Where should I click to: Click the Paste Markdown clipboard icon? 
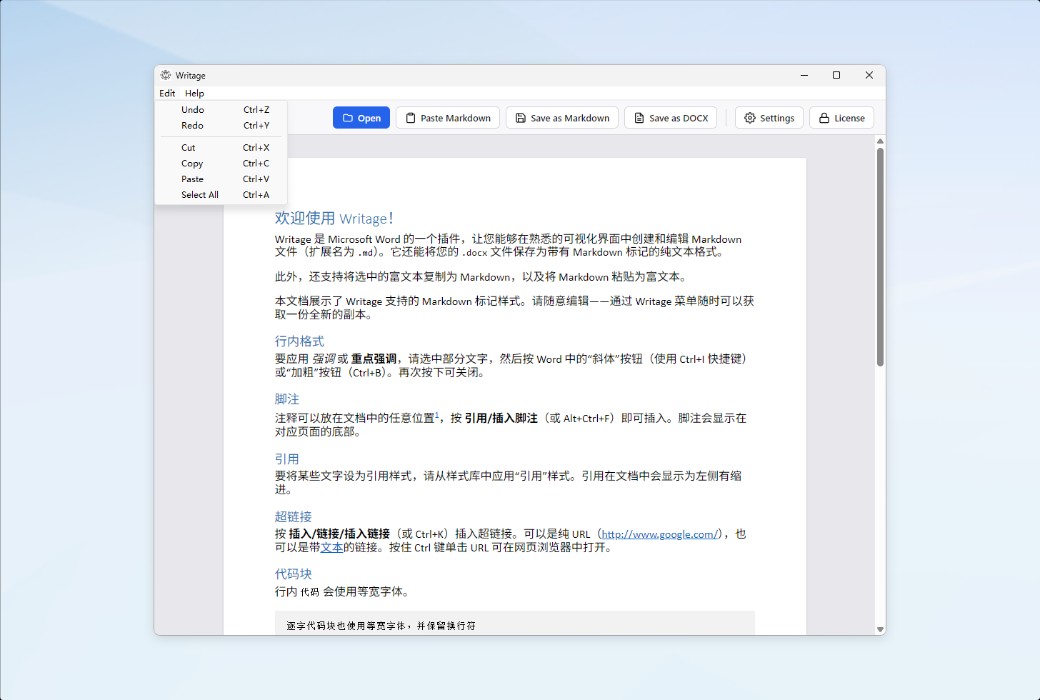(408, 117)
